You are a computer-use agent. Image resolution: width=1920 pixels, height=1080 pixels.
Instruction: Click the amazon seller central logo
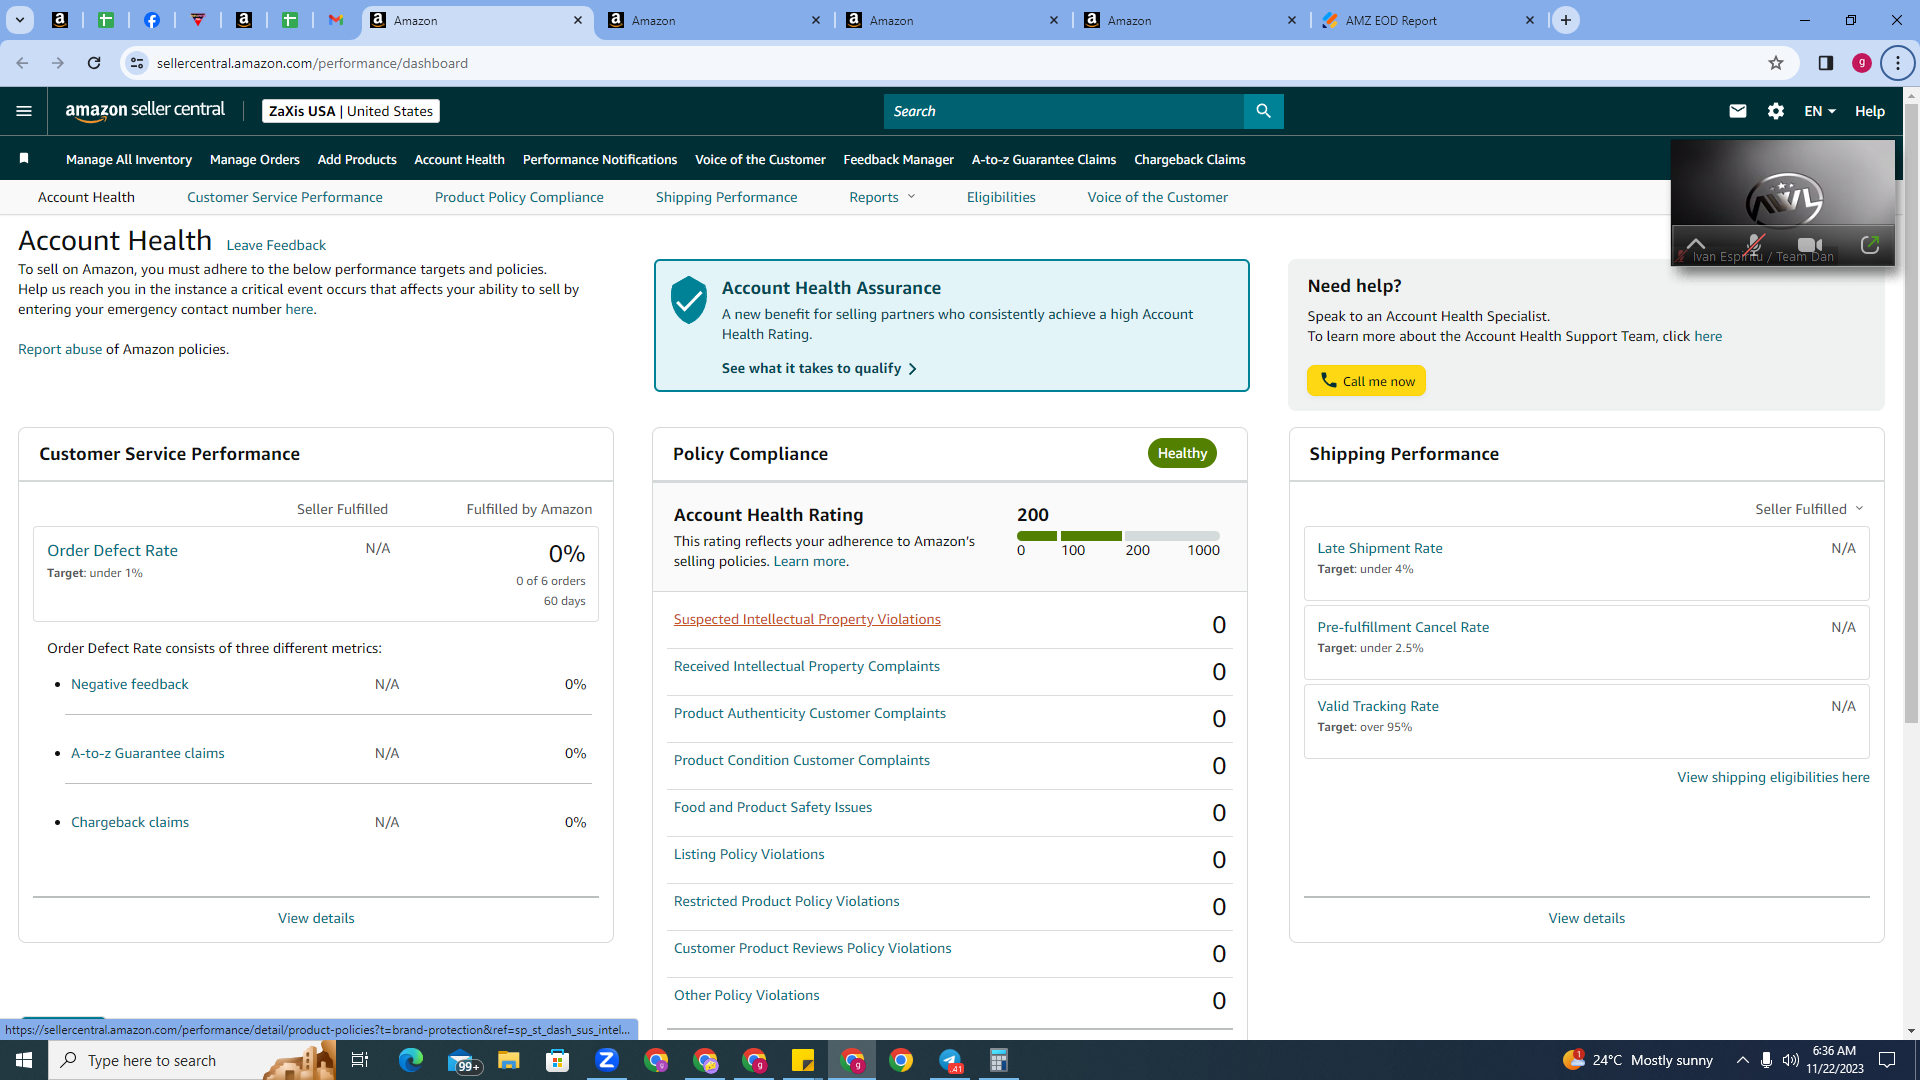click(145, 111)
